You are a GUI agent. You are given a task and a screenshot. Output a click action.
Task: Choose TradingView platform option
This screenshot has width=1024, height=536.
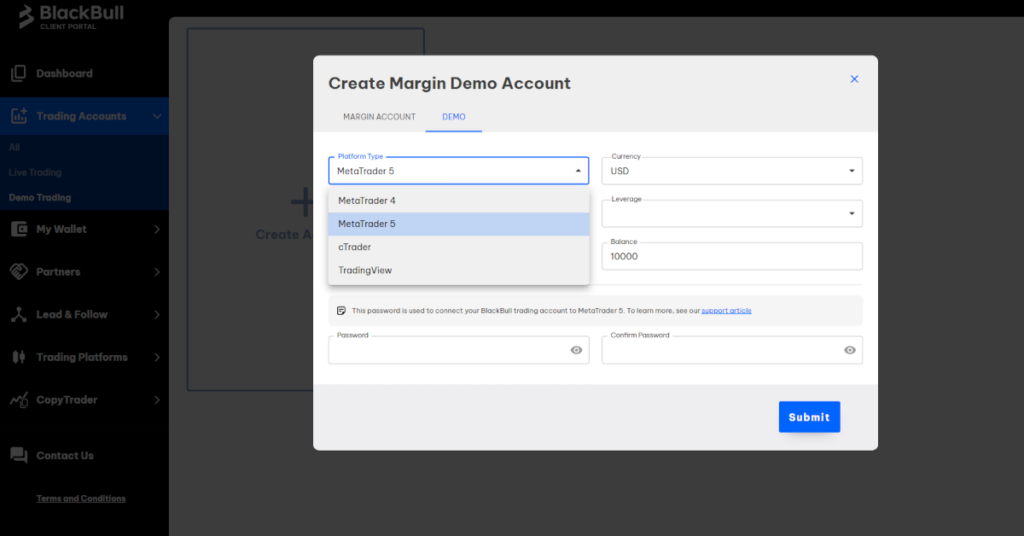458,270
